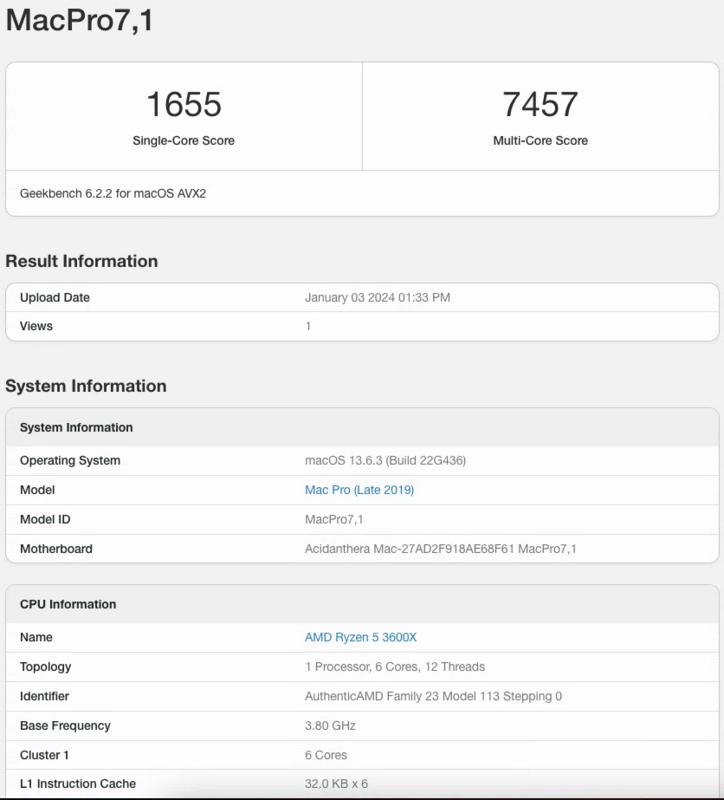The height and width of the screenshot is (800, 724).
Task: Click the MacPro7,1 page heading
Action: pos(79,21)
